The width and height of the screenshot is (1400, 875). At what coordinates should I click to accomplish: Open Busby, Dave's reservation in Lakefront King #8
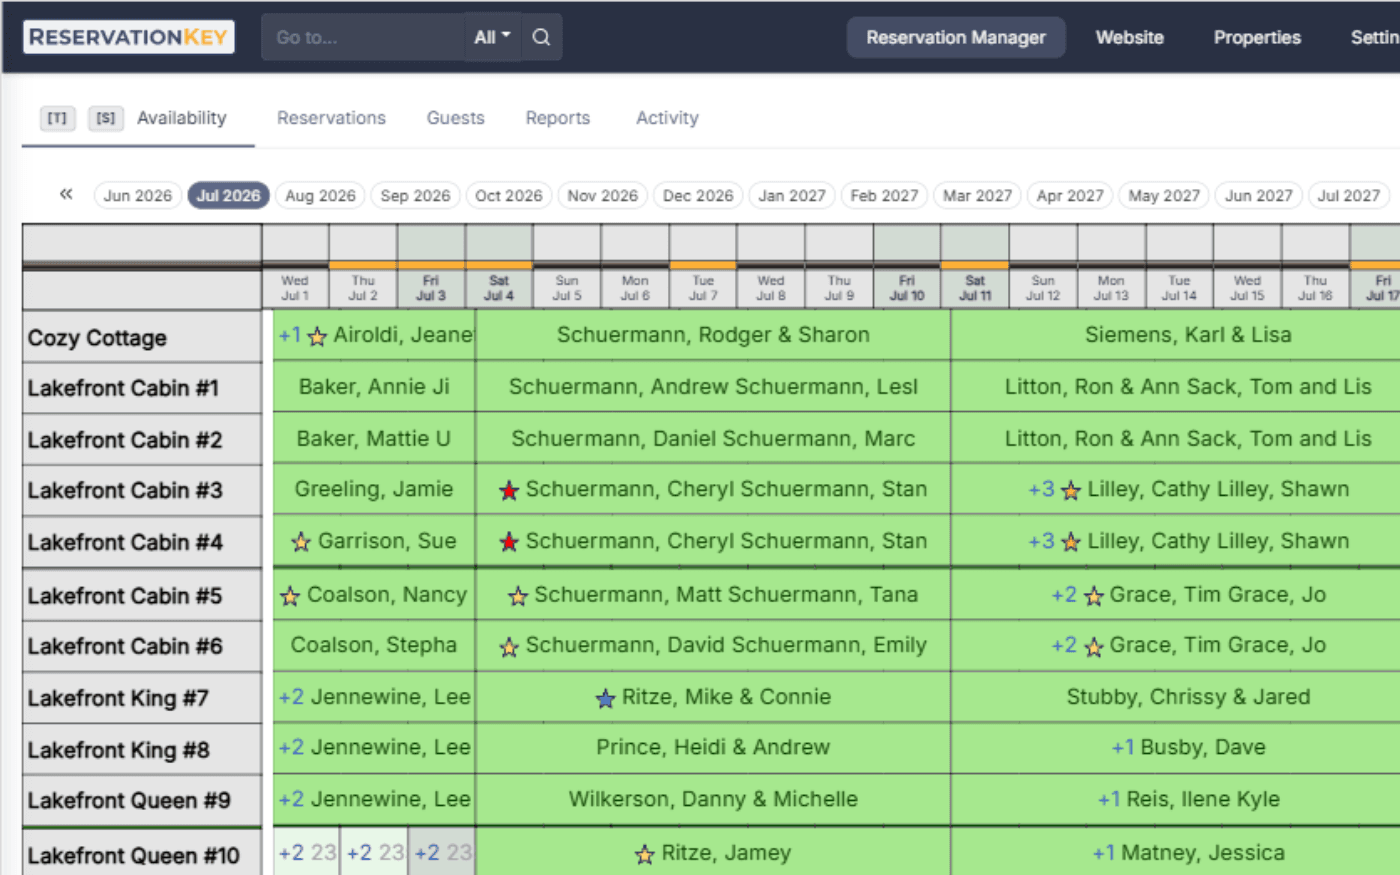pos(1188,749)
